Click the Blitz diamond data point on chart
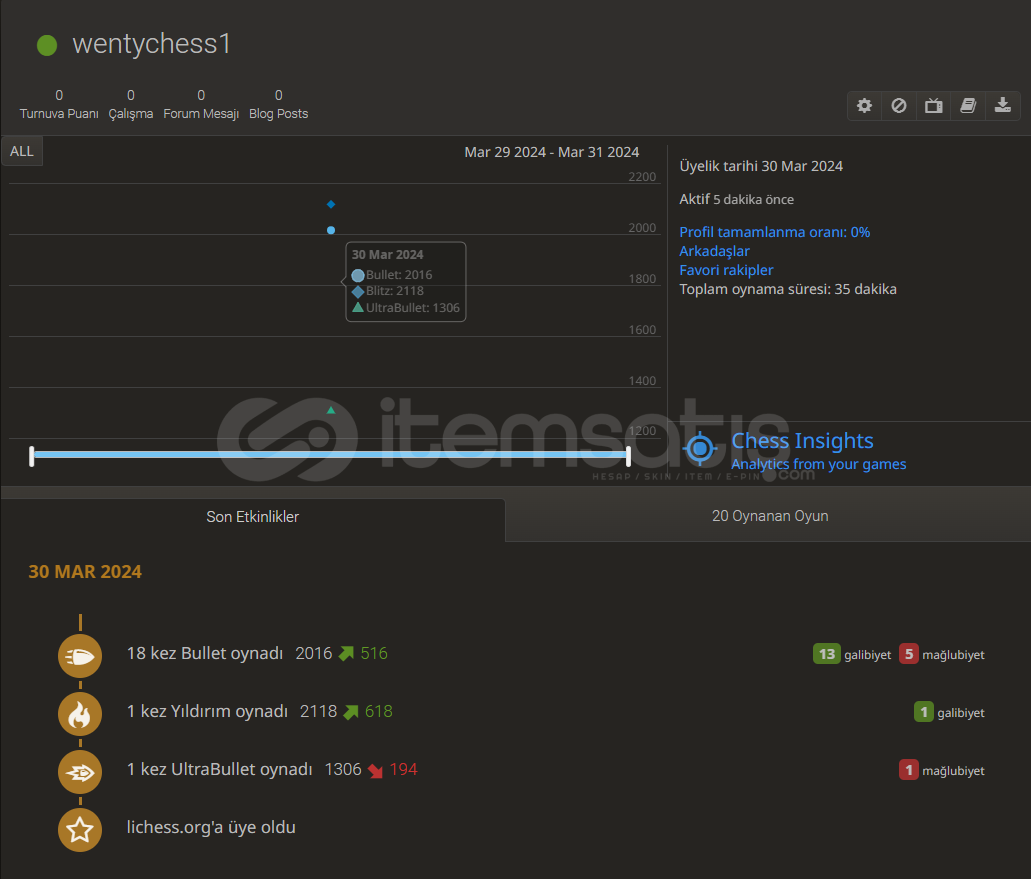Image resolution: width=1031 pixels, height=879 pixels. [331, 204]
